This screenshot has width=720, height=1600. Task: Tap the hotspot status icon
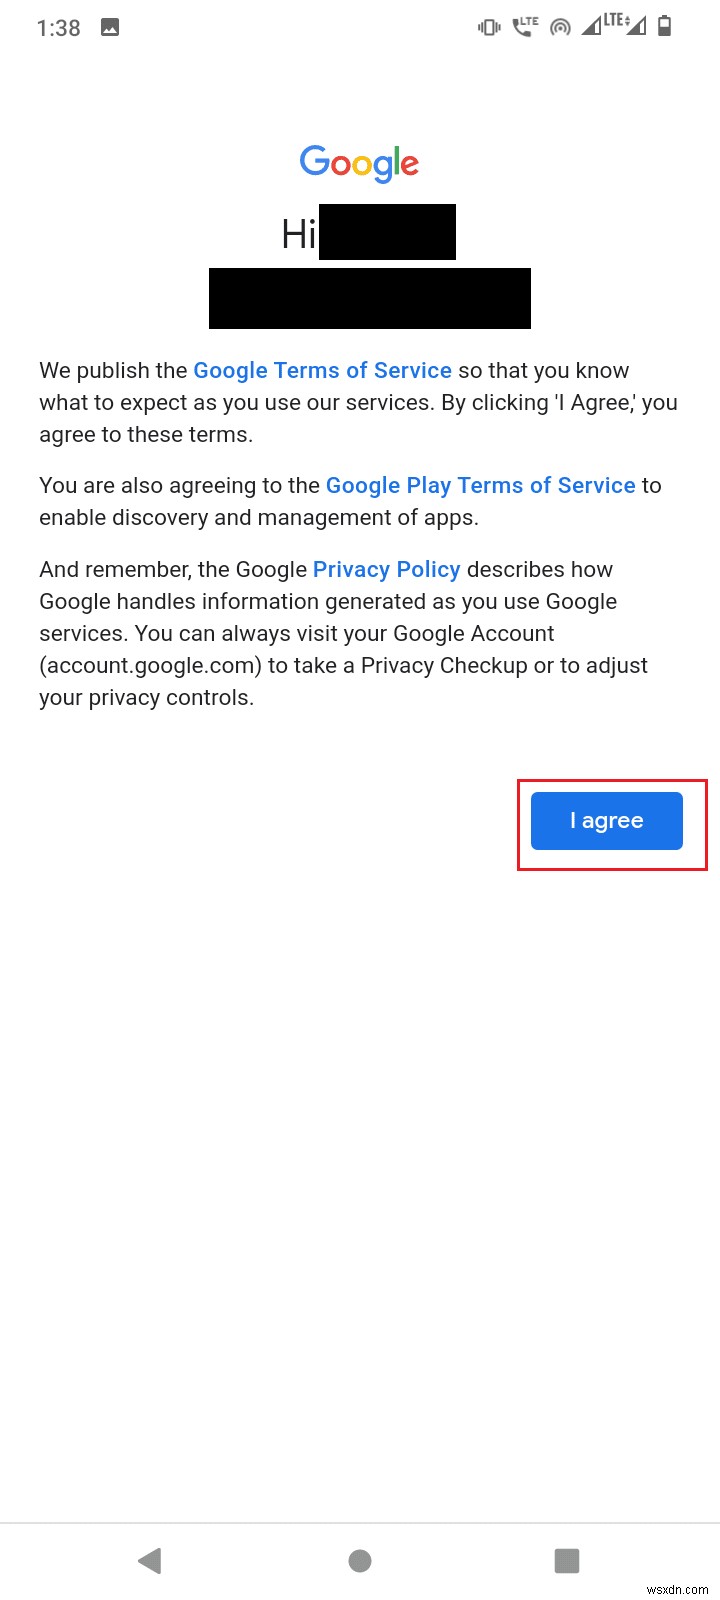pyautogui.click(x=560, y=27)
